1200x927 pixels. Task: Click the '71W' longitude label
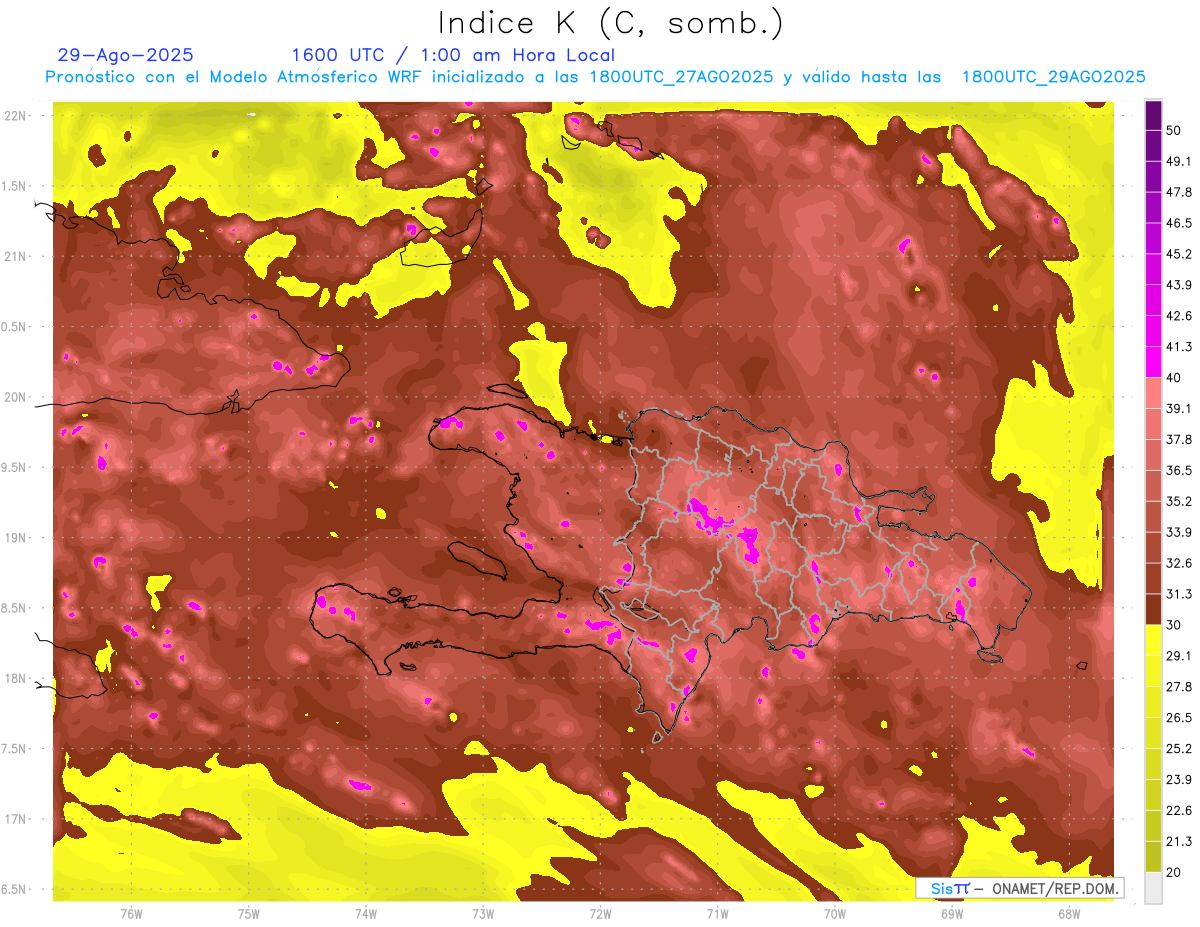coord(717,913)
